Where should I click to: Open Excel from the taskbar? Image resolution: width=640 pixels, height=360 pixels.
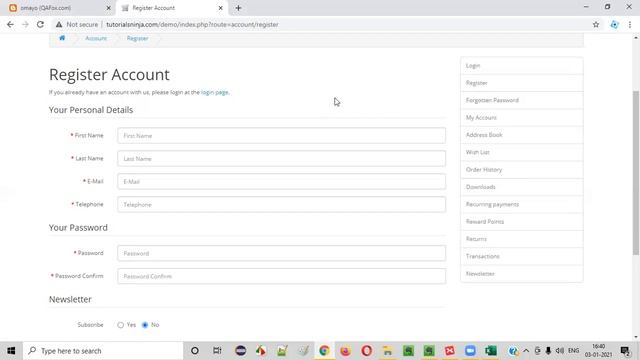tap(491, 351)
